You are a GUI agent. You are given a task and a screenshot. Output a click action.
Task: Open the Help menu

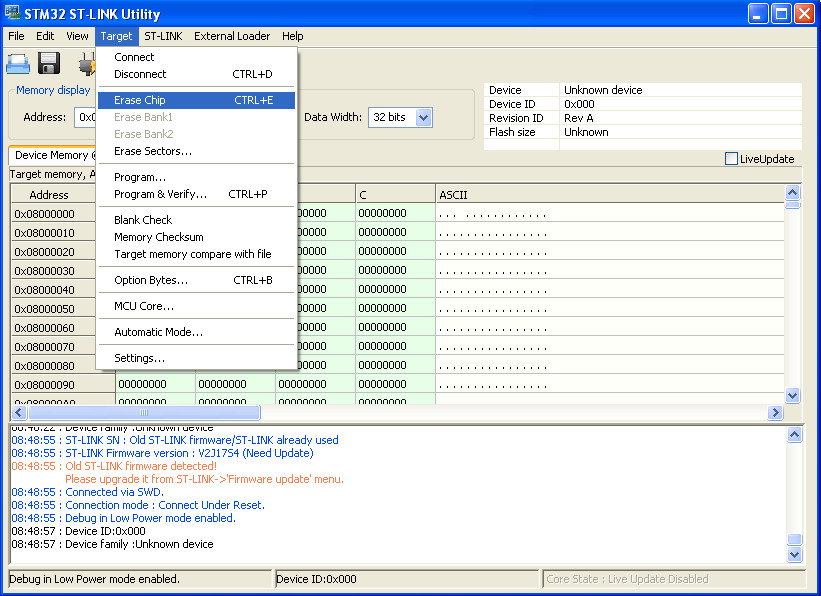click(x=293, y=36)
